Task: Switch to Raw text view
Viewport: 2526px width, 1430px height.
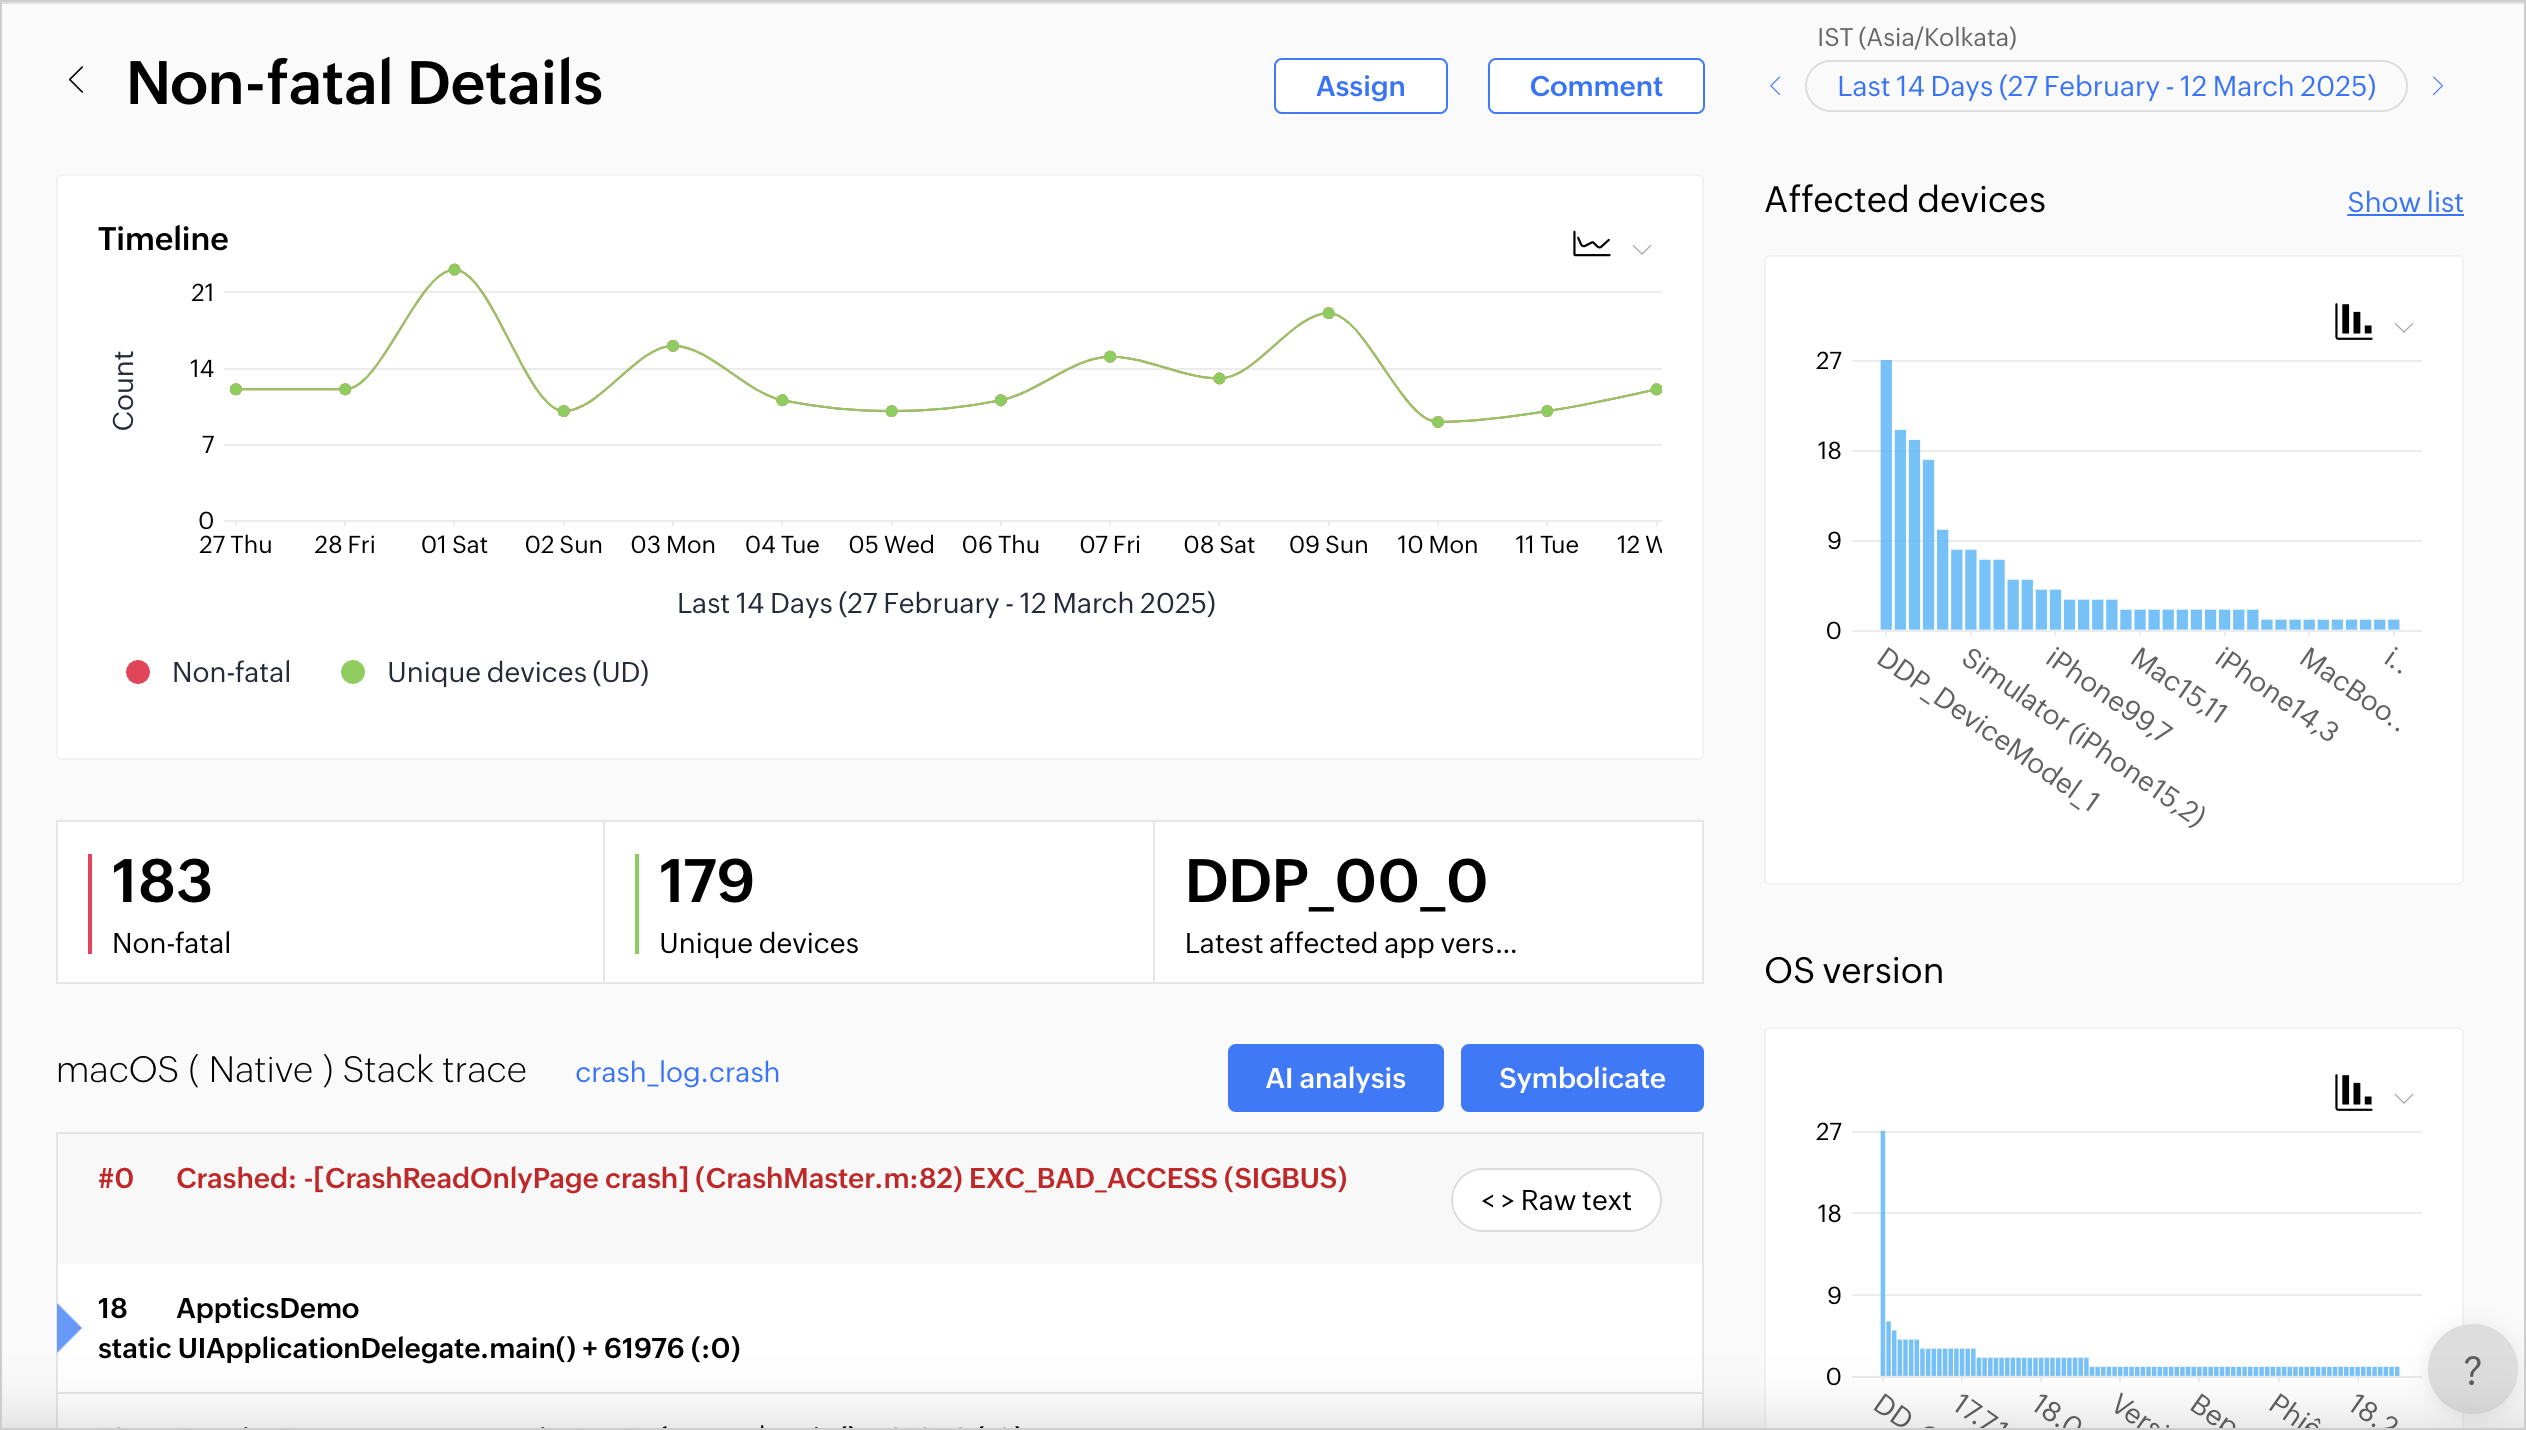Action: pos(1556,1200)
